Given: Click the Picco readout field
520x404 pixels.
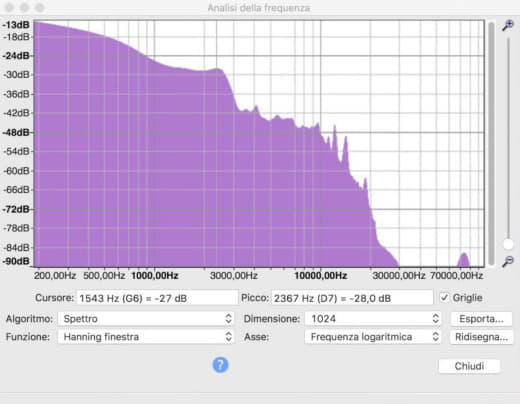Looking at the screenshot, I should pyautogui.click(x=352, y=298).
